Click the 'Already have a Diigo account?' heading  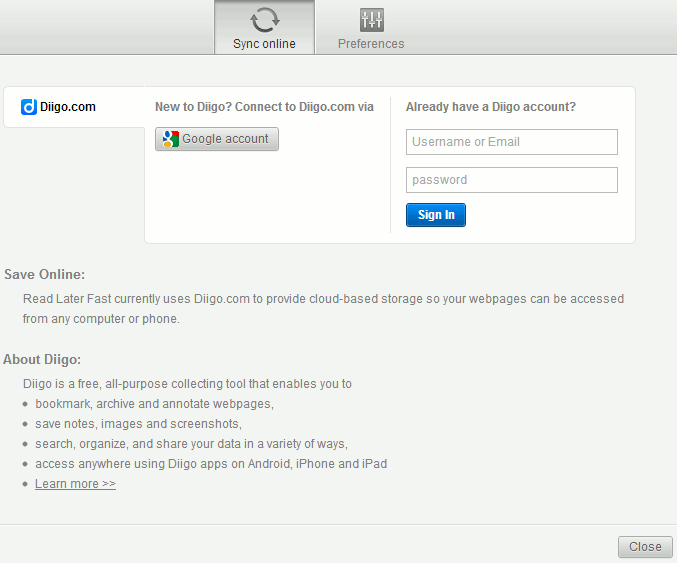490,107
